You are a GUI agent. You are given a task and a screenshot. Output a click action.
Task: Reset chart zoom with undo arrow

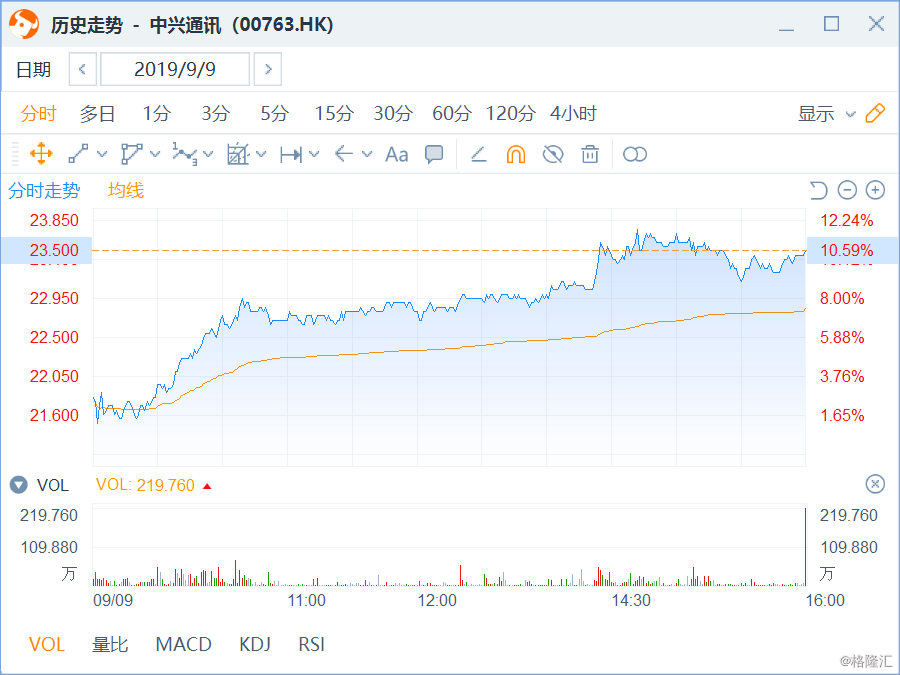(818, 190)
